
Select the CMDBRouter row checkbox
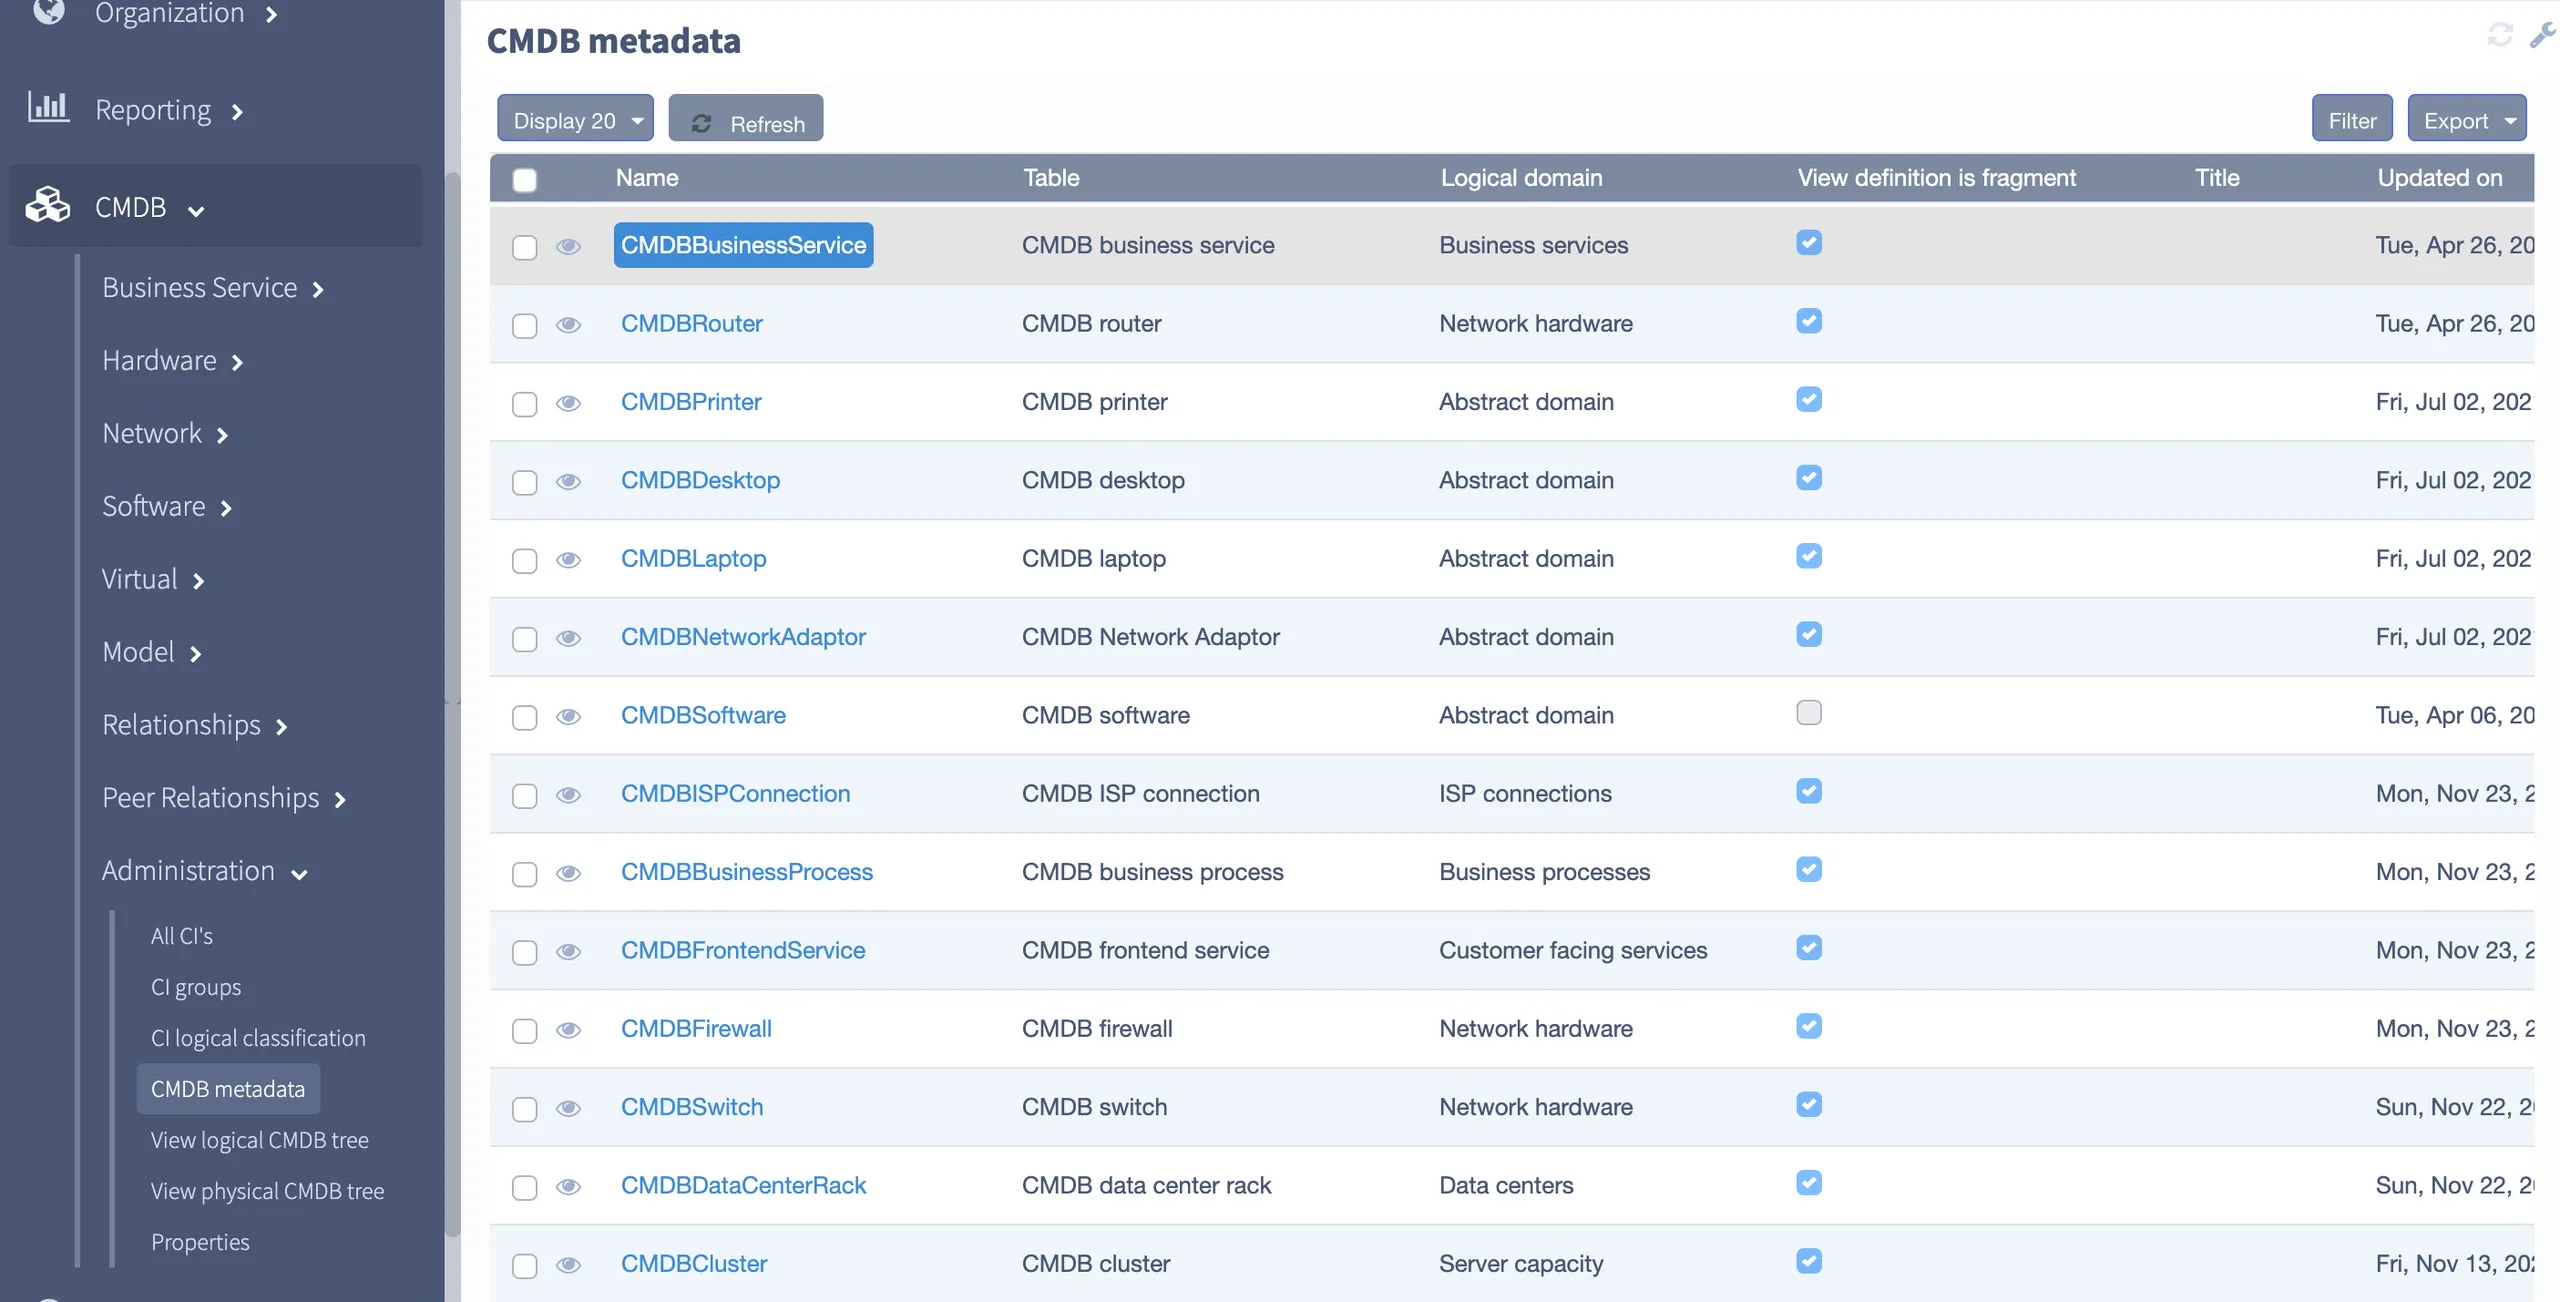point(524,325)
